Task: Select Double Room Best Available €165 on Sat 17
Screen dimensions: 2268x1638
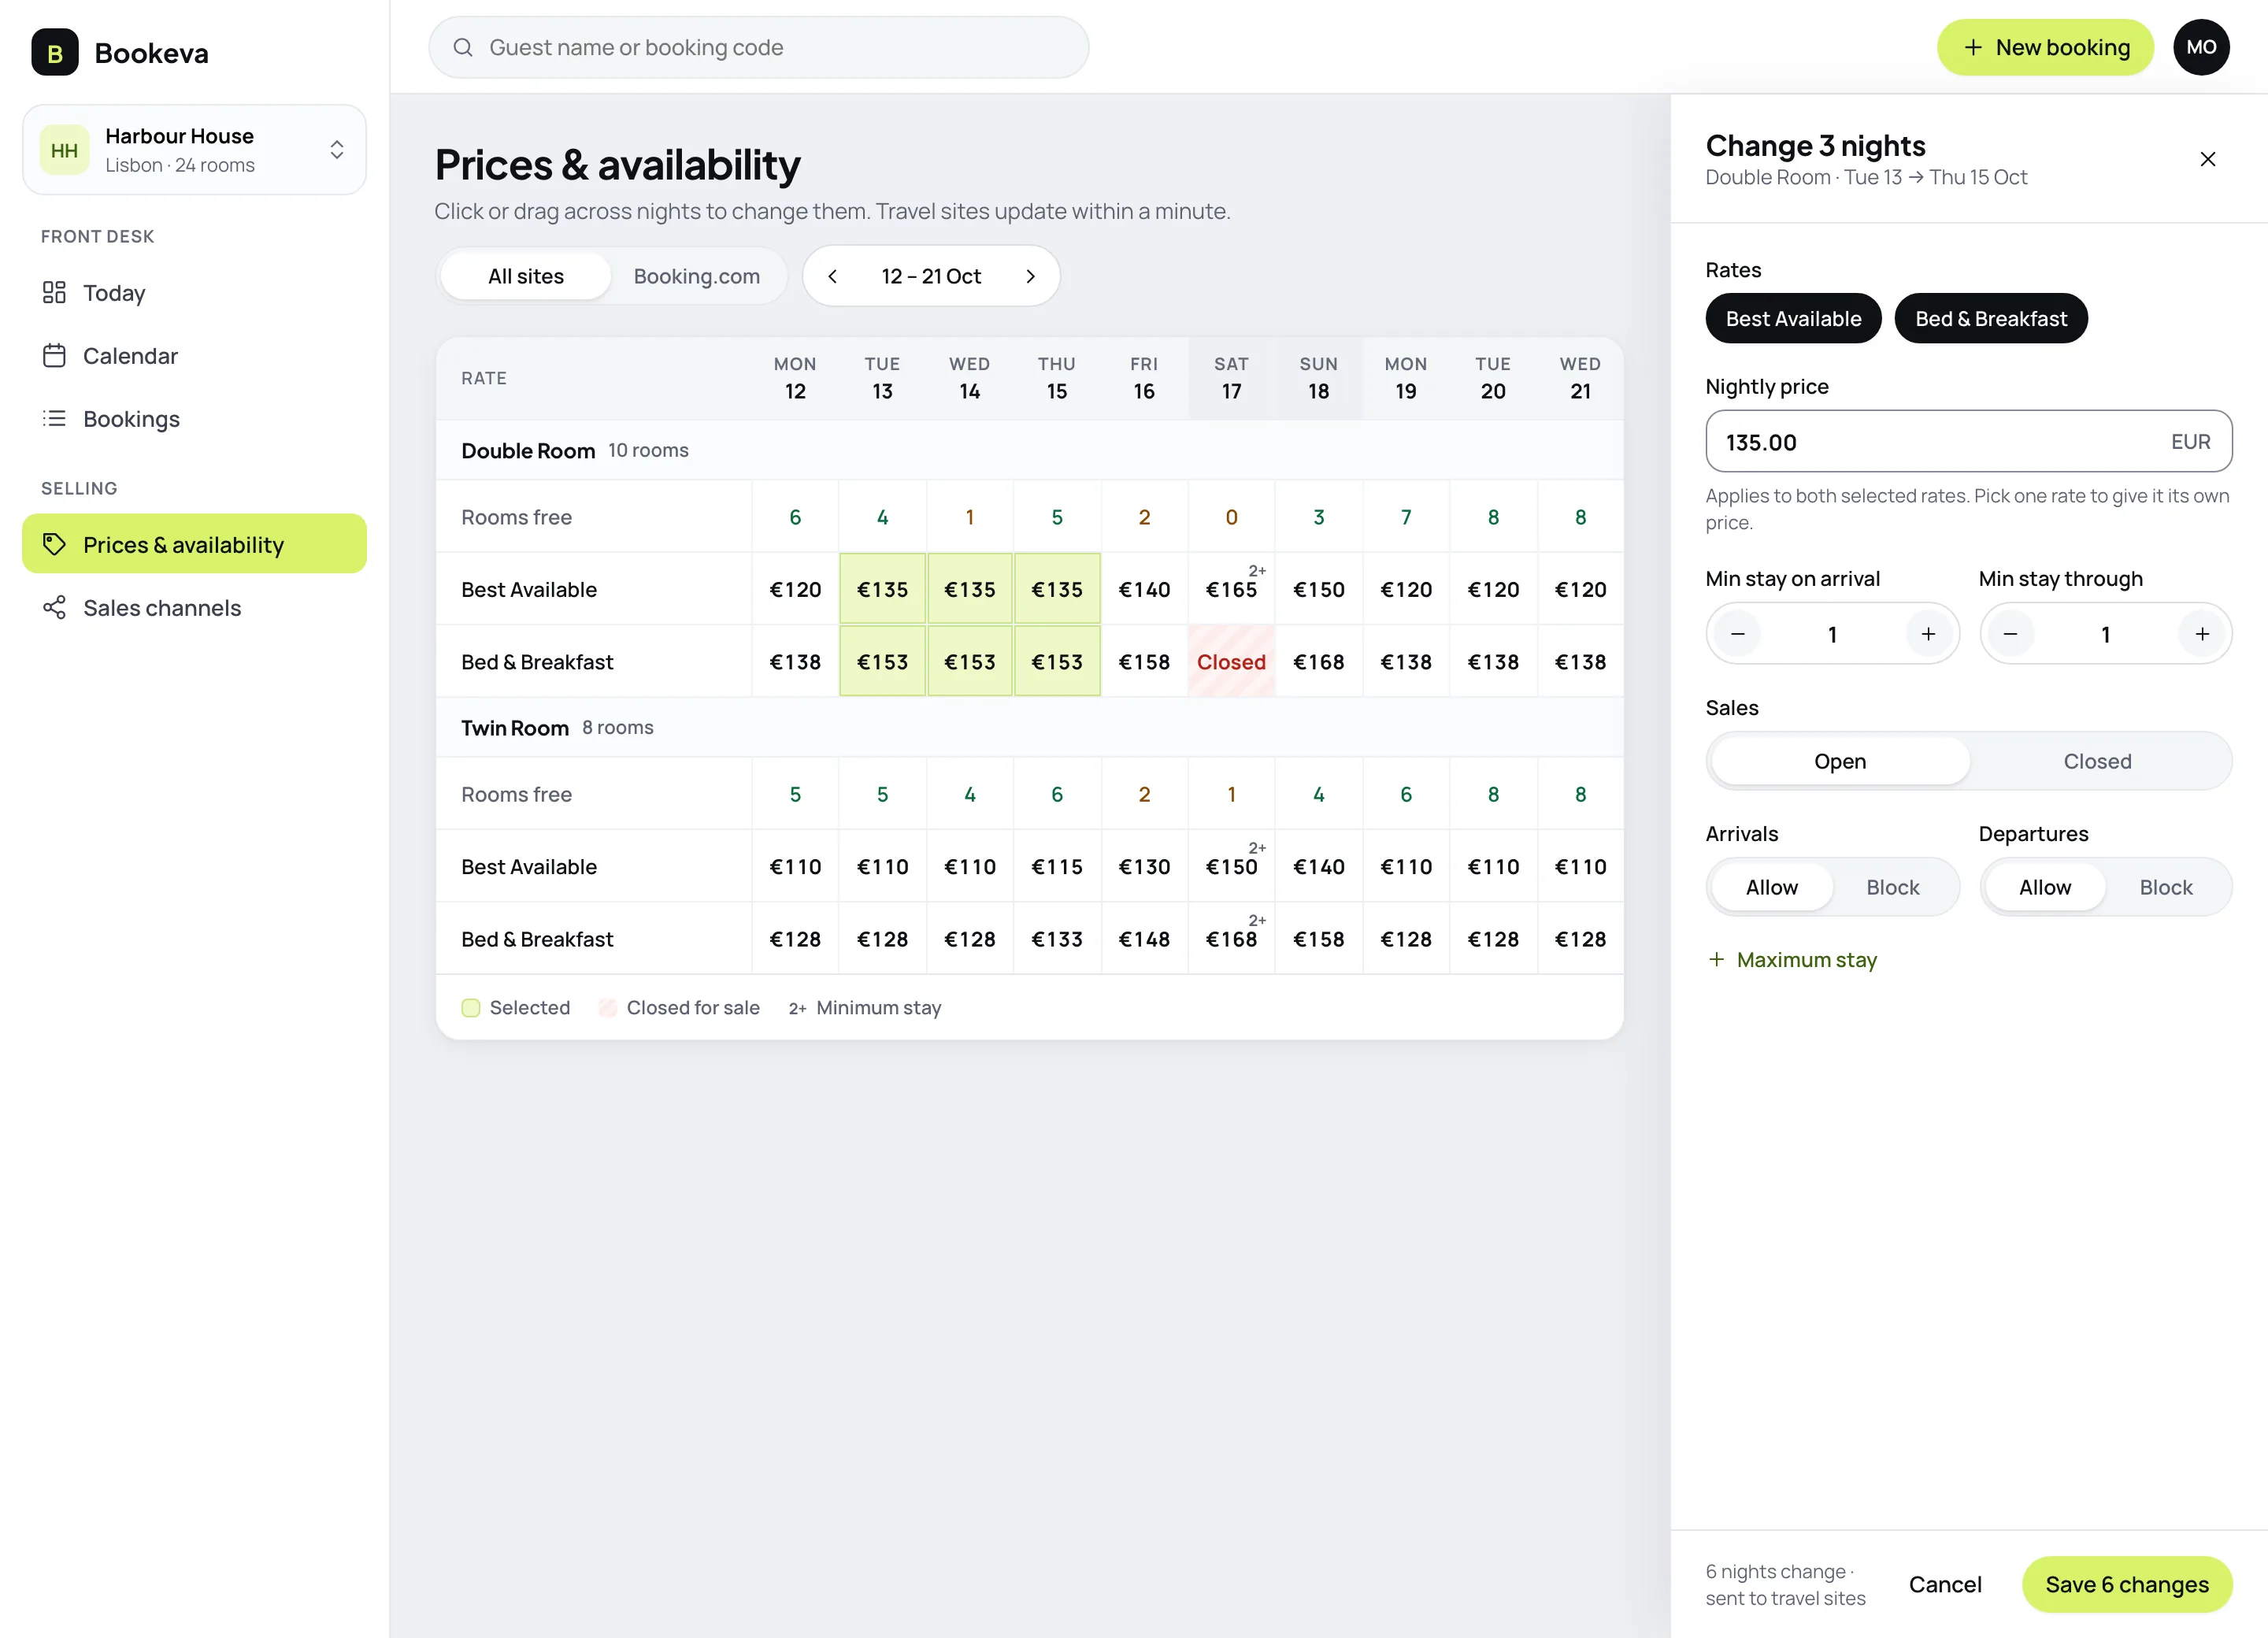Action: [x=1231, y=589]
